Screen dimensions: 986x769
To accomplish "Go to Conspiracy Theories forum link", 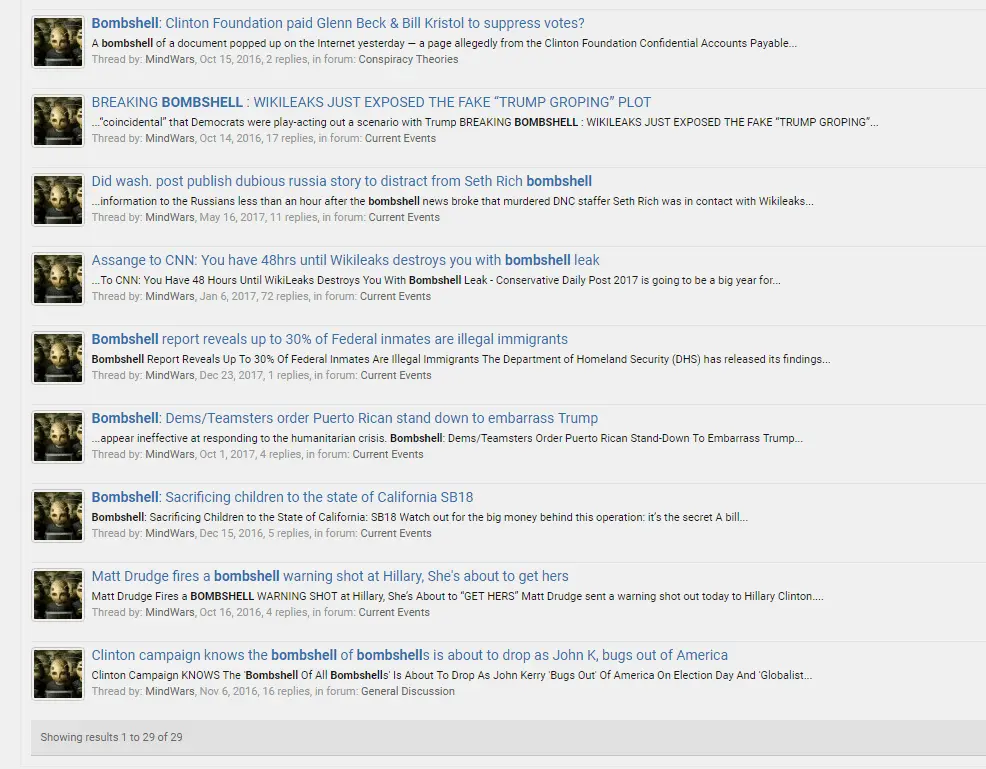I will point(408,59).
